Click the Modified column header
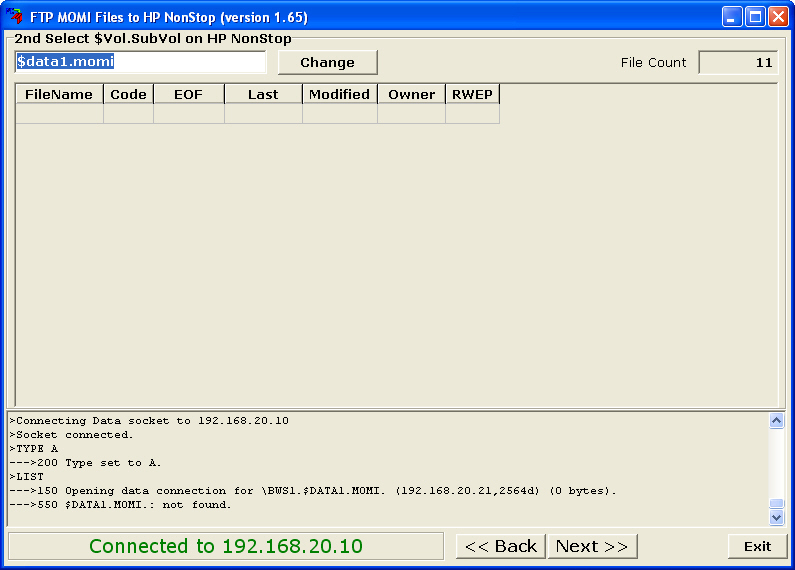 [x=340, y=94]
